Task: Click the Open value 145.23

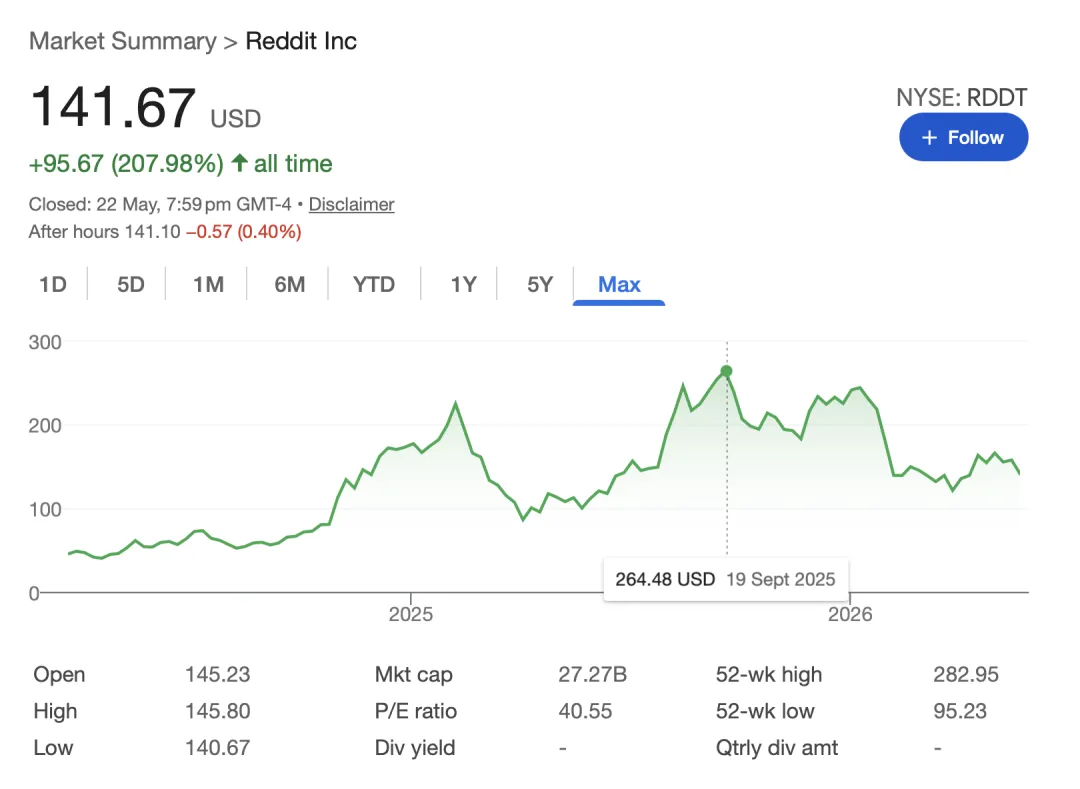Action: [x=217, y=674]
